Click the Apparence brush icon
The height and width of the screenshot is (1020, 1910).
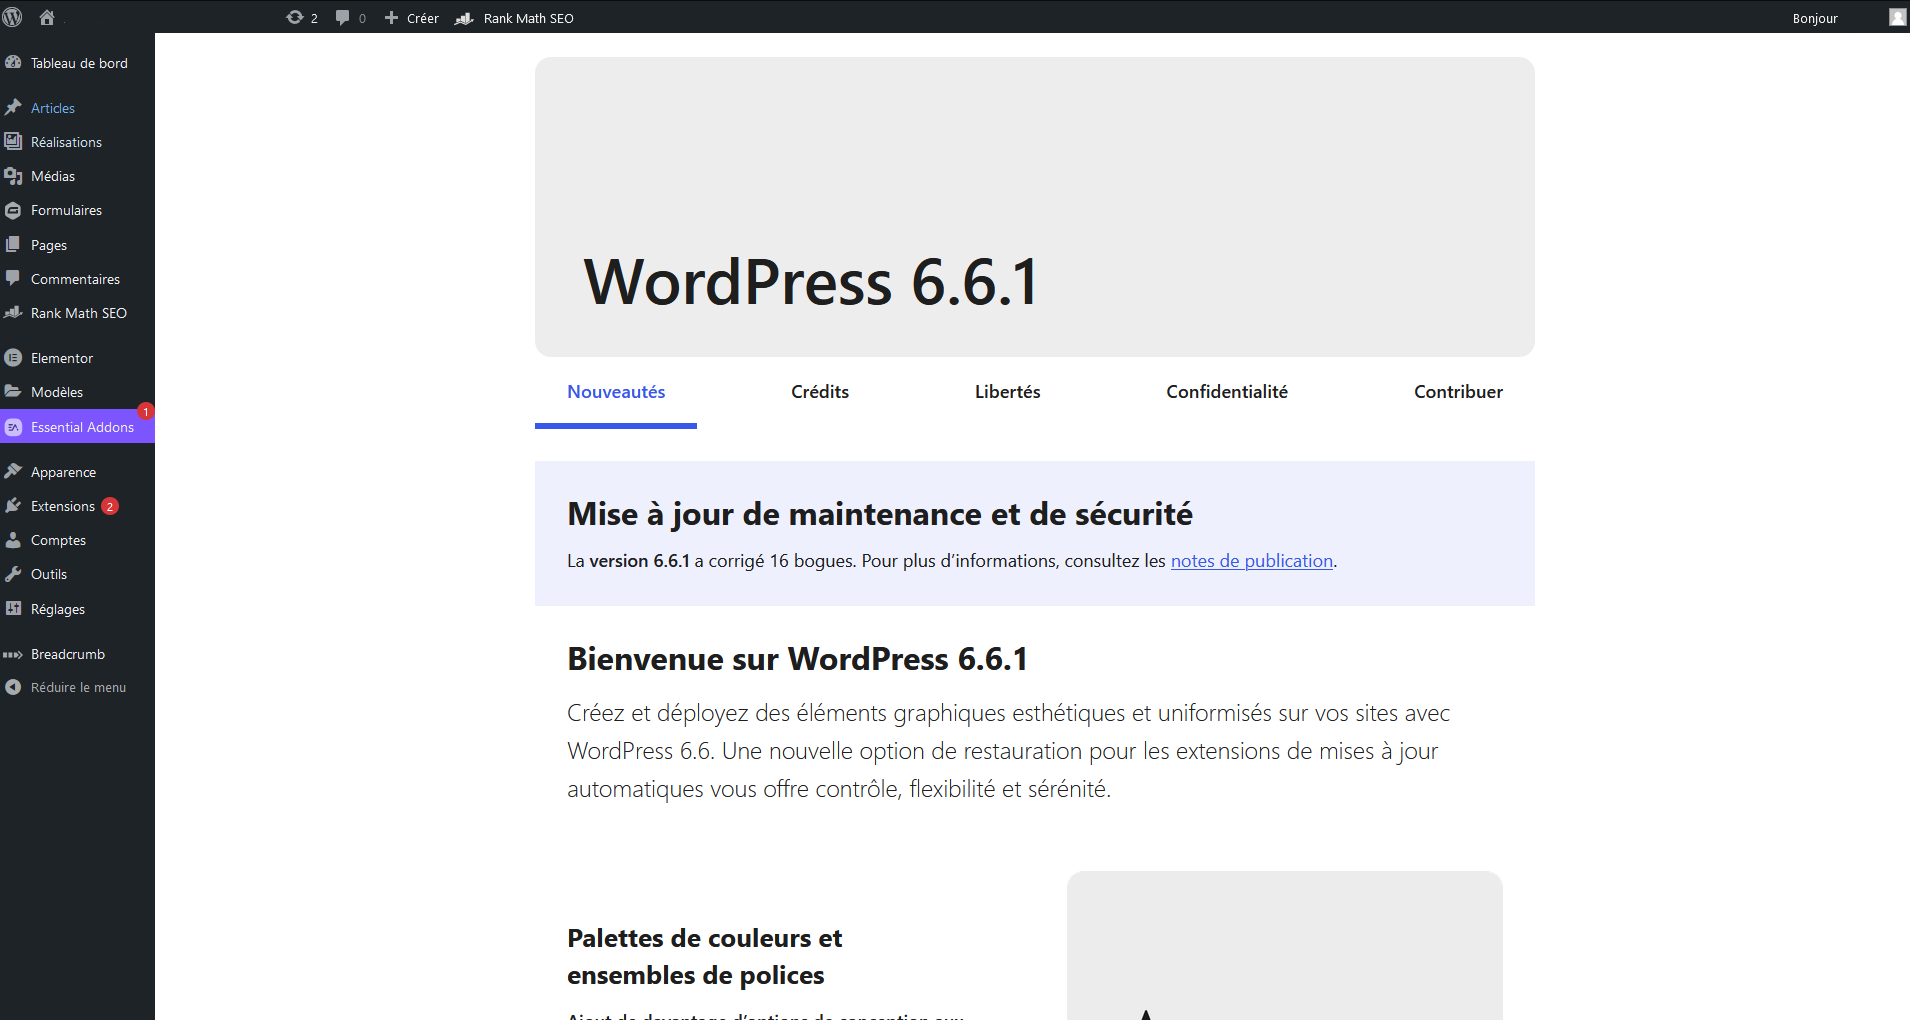click(13, 471)
